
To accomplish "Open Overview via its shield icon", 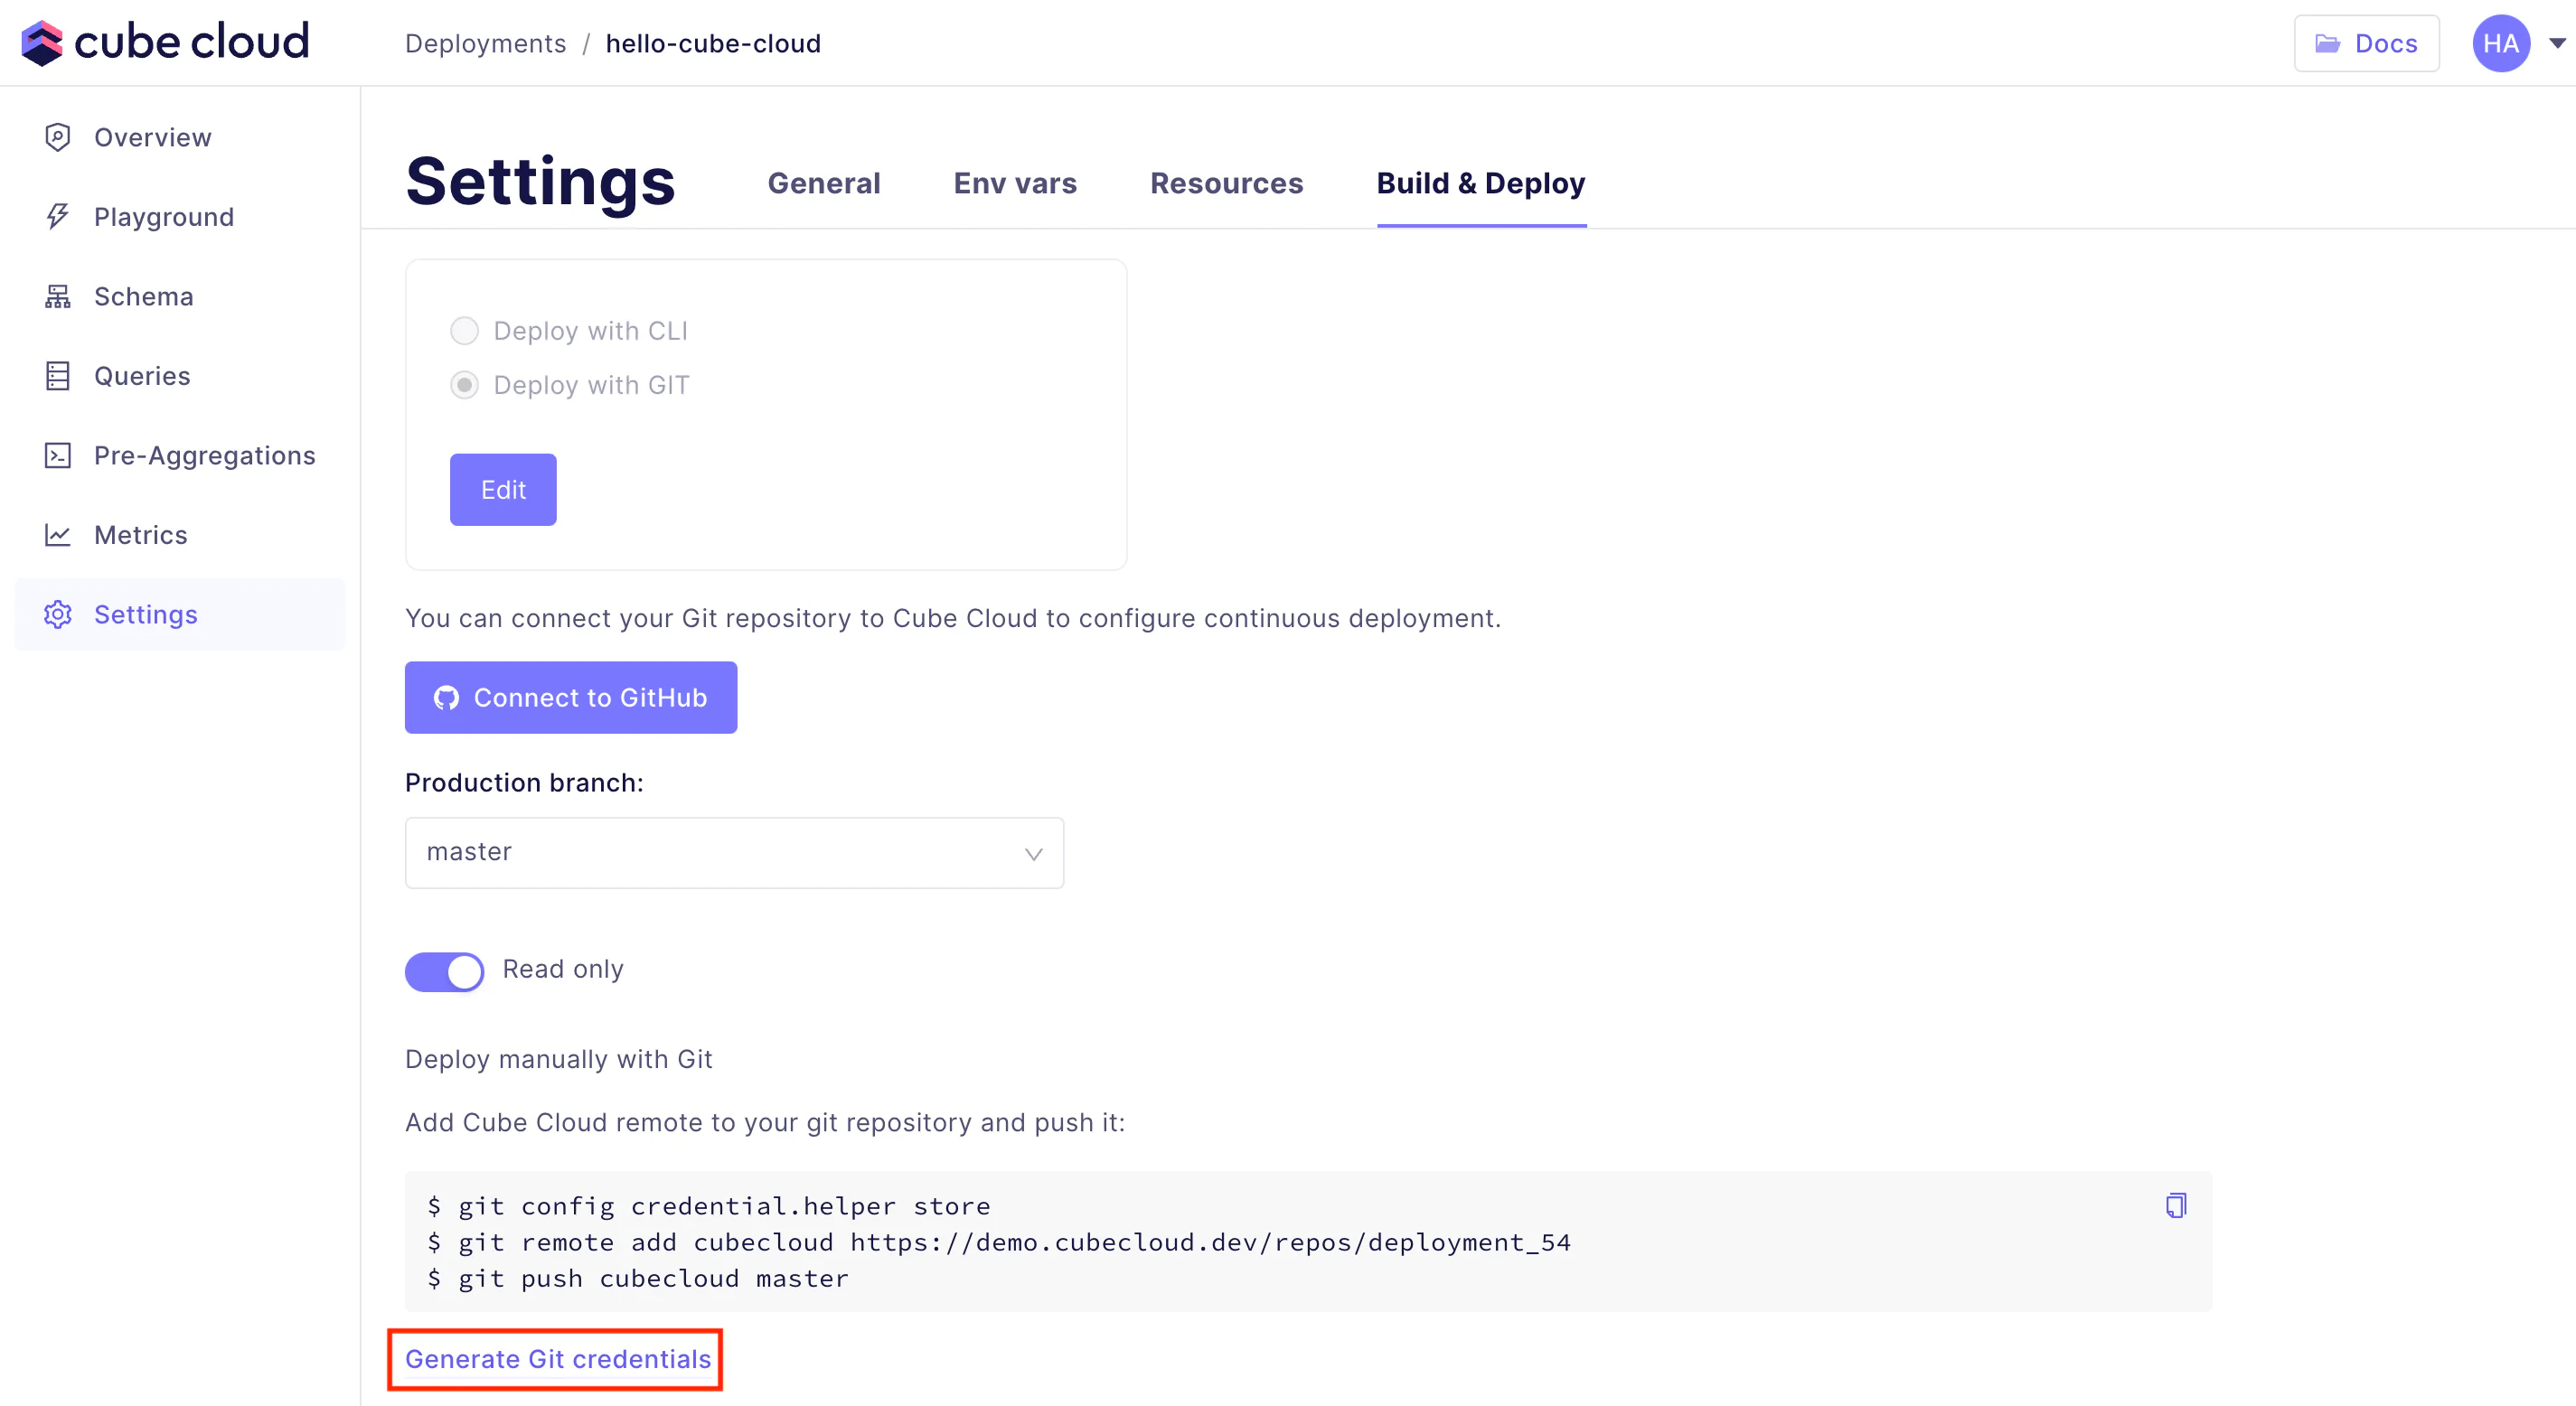I will 57,137.
